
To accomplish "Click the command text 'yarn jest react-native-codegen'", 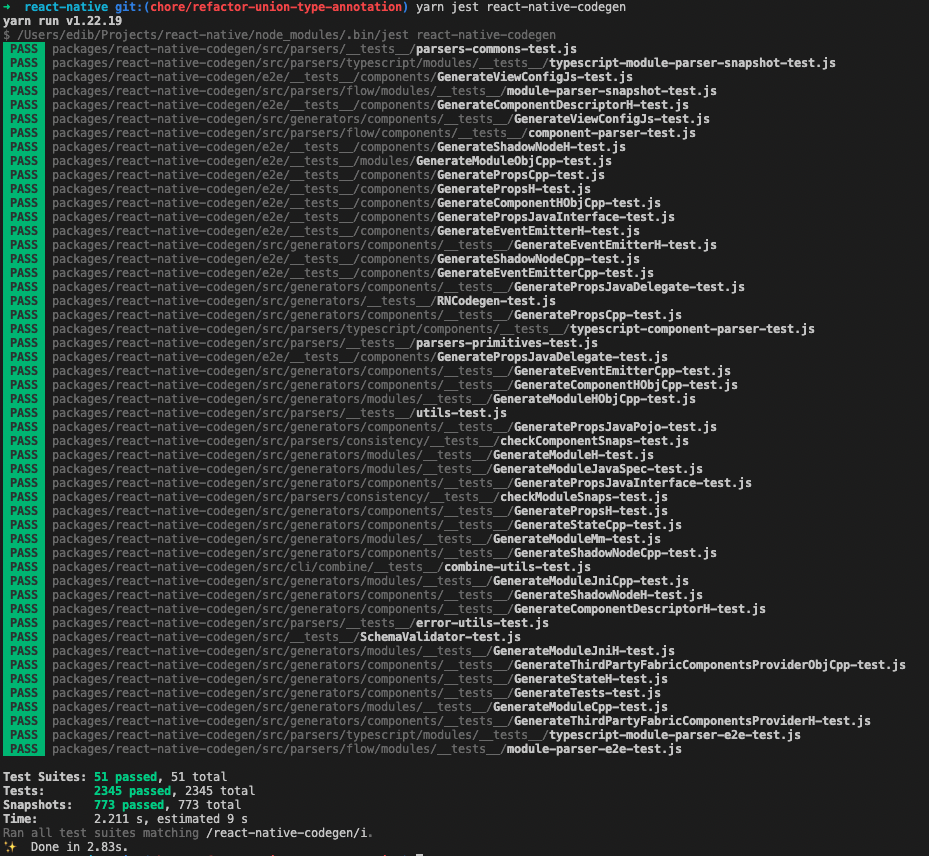I will [521, 7].
